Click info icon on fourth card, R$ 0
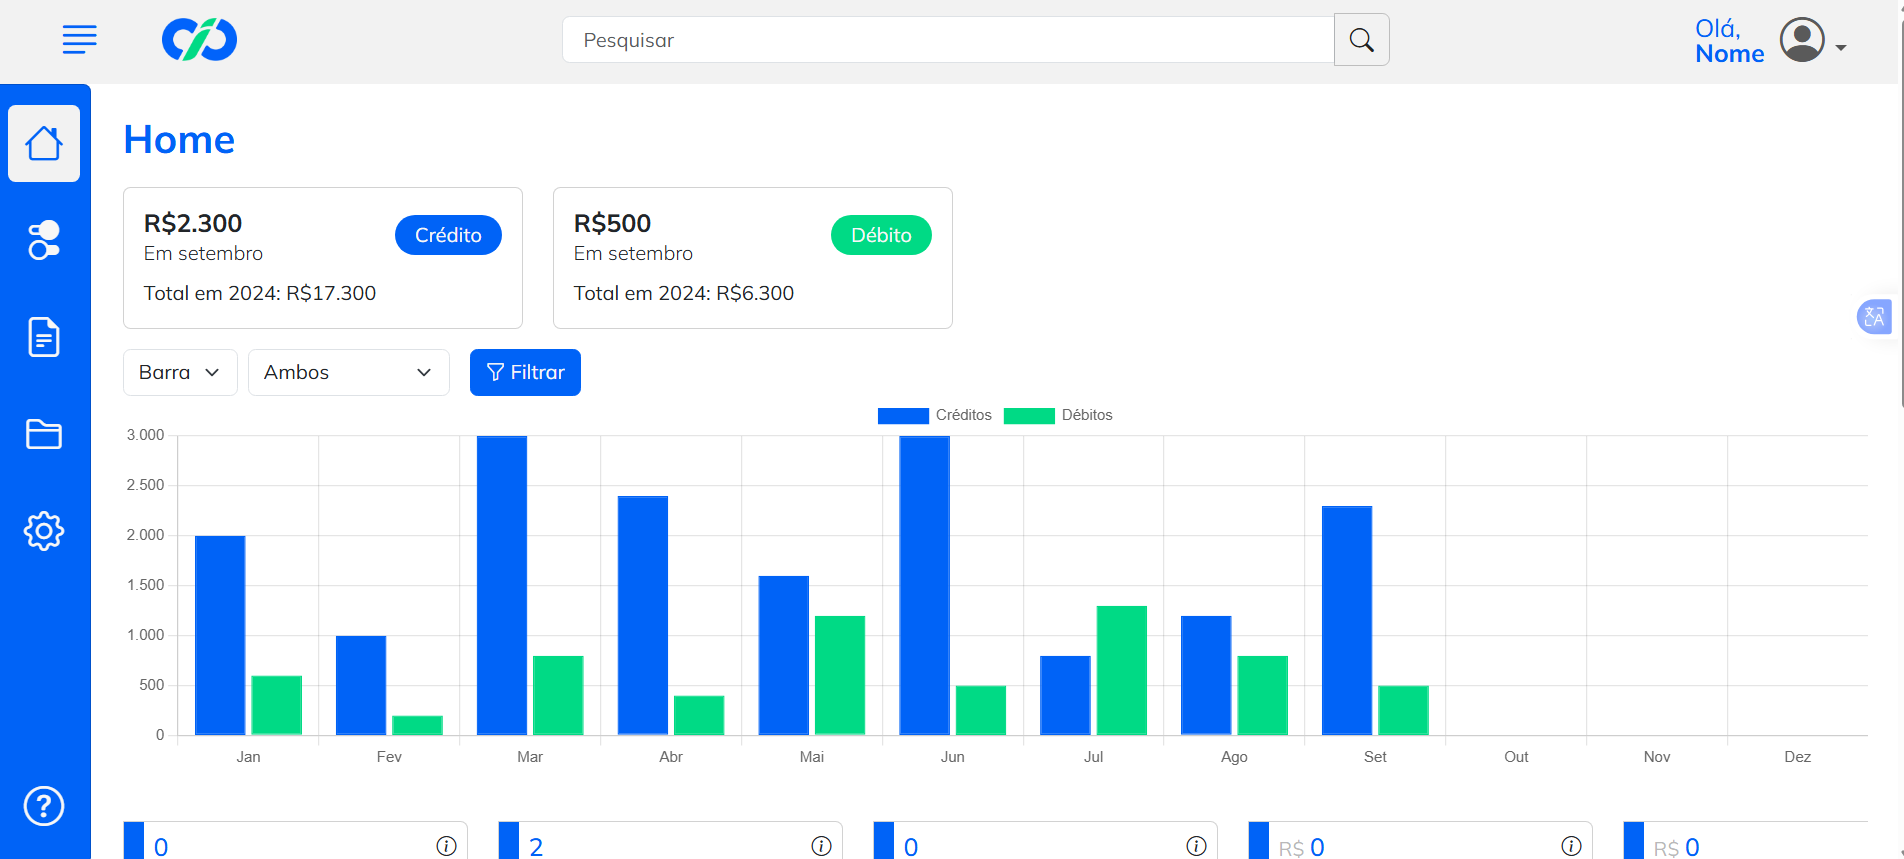1904x859 pixels. pos(1571,846)
